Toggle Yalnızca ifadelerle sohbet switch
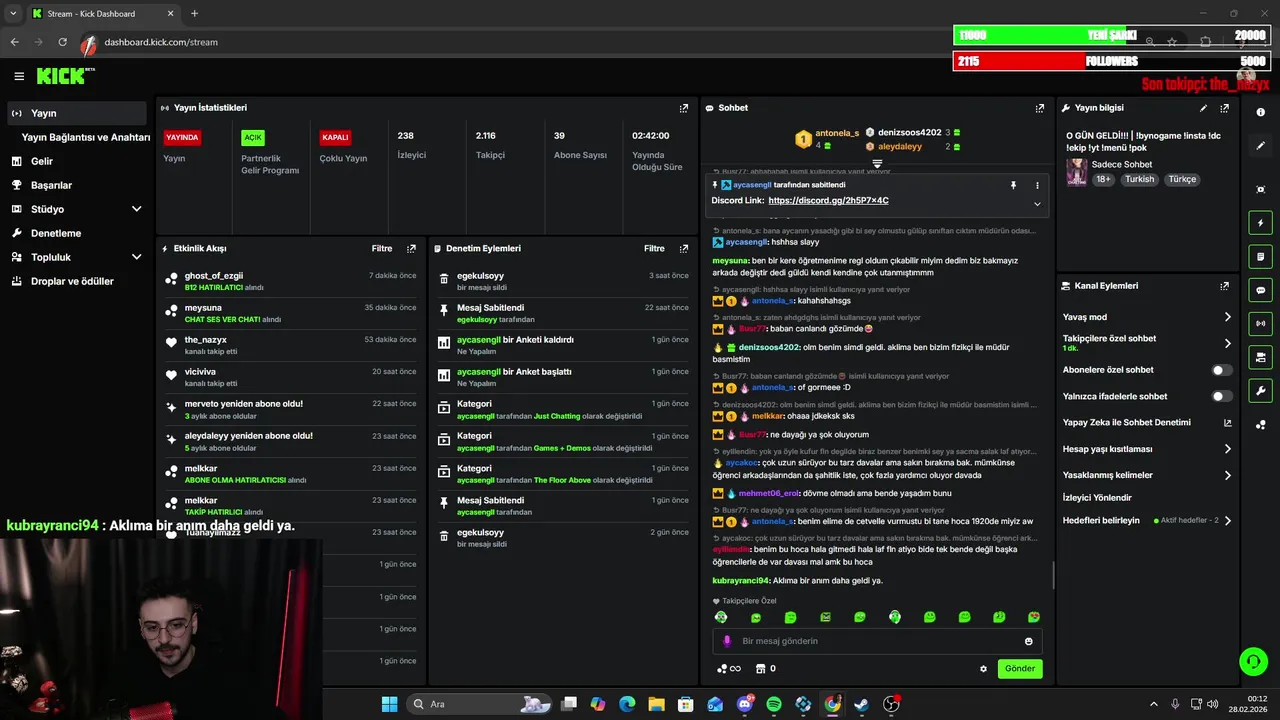 click(x=1221, y=396)
